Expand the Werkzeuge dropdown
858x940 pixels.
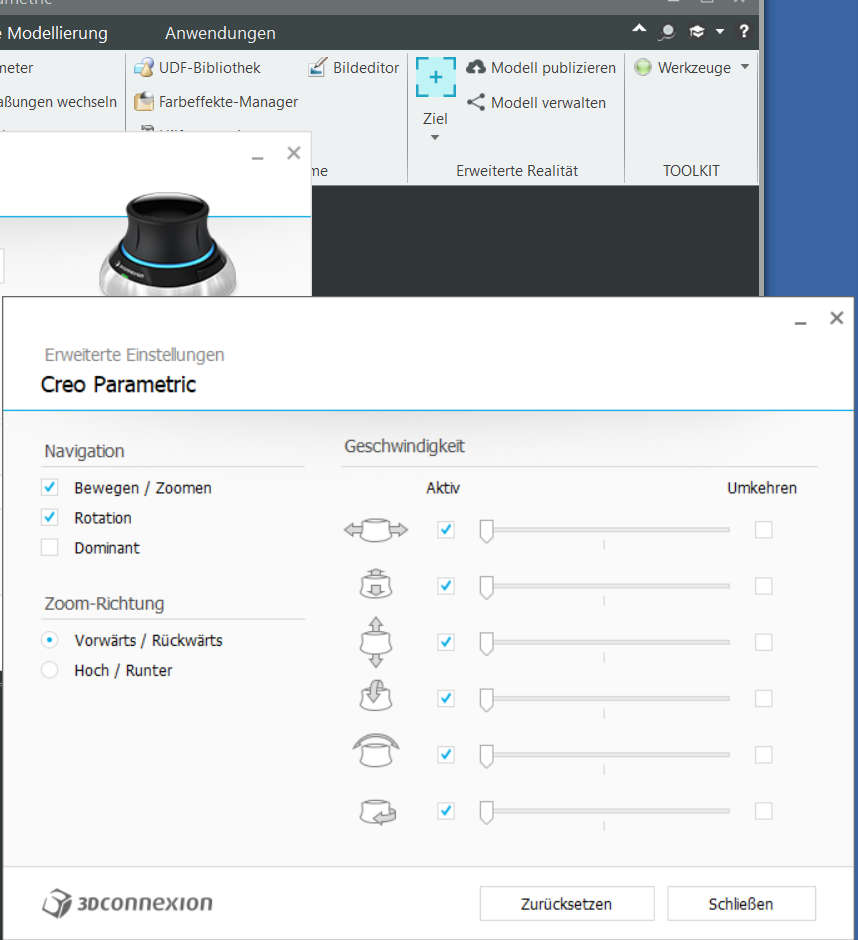[745, 67]
